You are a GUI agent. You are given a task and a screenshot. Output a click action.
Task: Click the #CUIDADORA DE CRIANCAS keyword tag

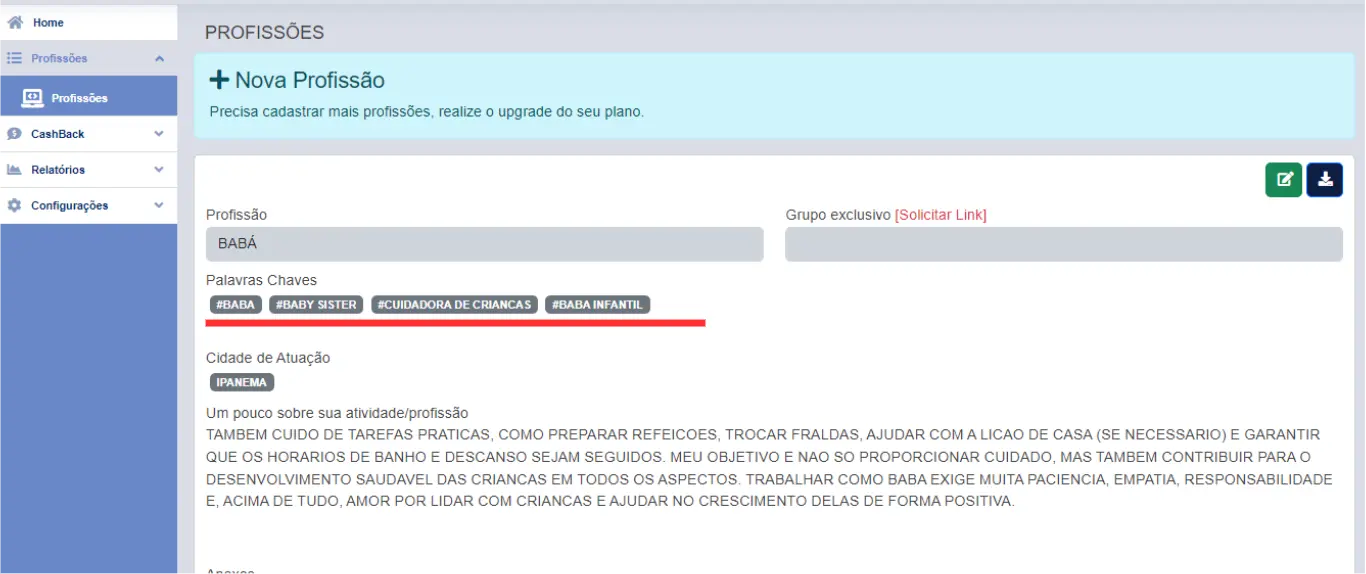point(455,305)
